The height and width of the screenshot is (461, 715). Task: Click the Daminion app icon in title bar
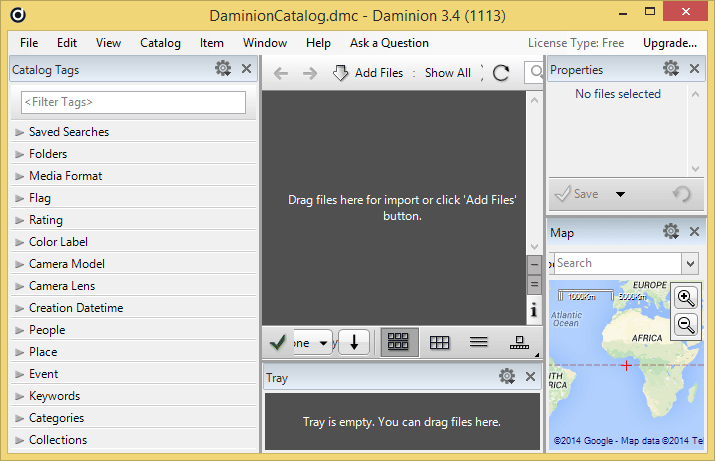(x=18, y=15)
